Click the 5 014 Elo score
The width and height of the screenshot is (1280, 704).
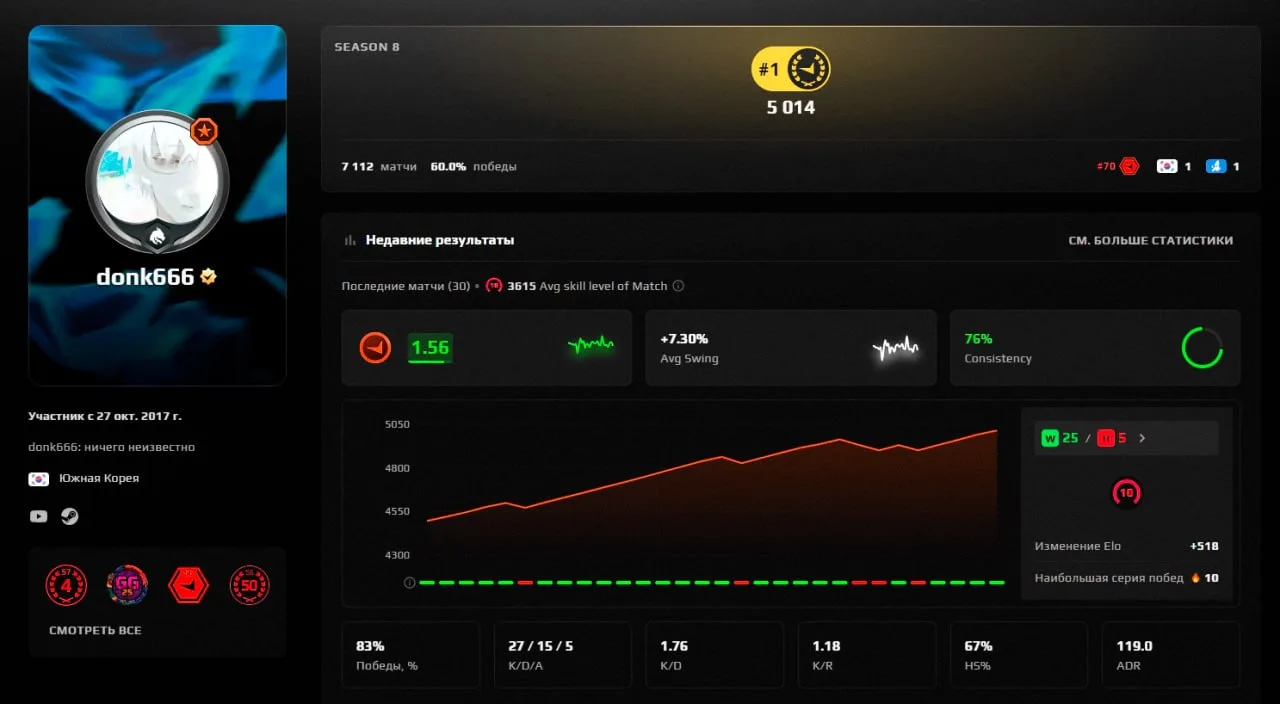pyautogui.click(x=791, y=108)
